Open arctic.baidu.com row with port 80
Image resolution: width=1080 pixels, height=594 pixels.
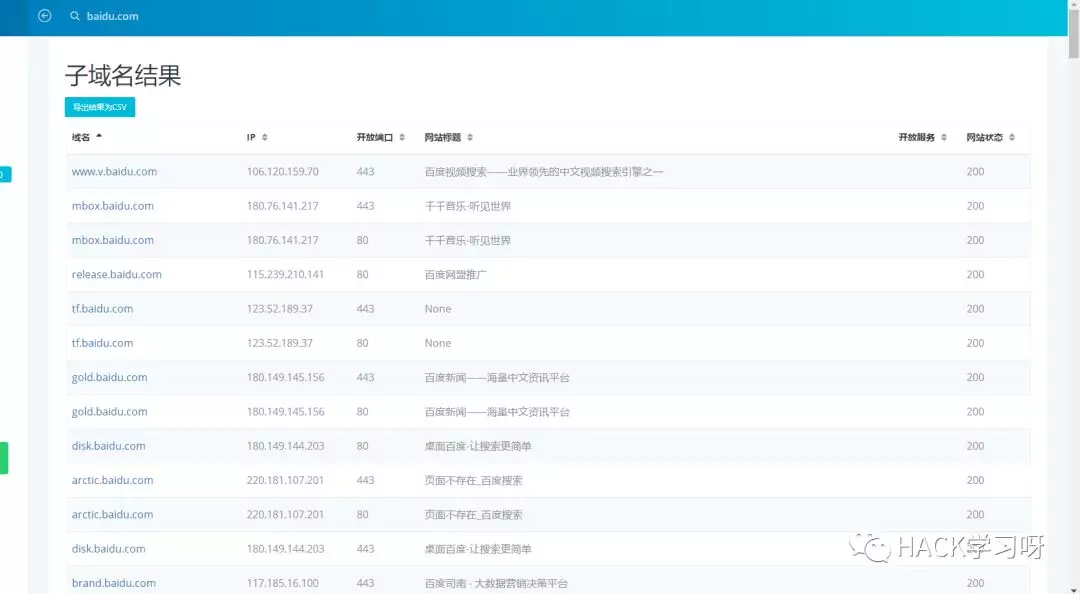click(112, 515)
